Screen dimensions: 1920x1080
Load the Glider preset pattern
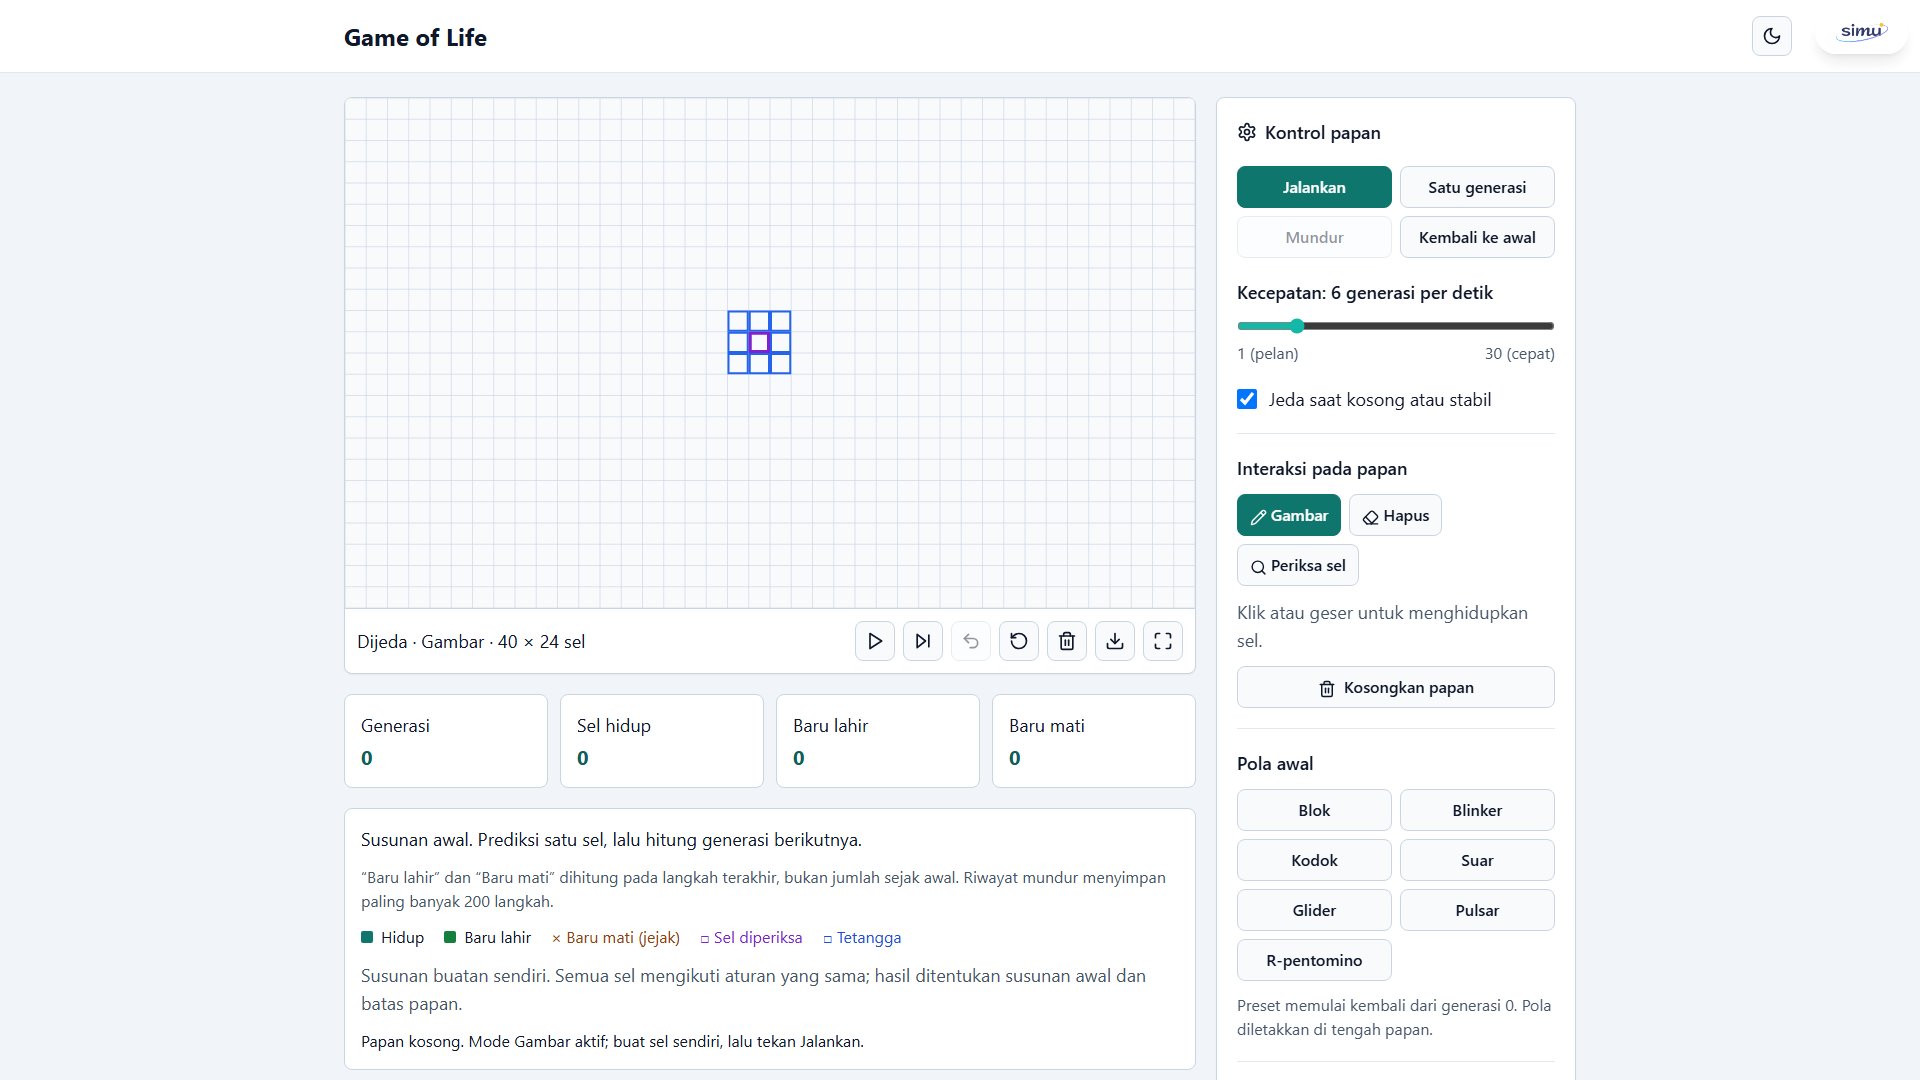pyautogui.click(x=1314, y=910)
